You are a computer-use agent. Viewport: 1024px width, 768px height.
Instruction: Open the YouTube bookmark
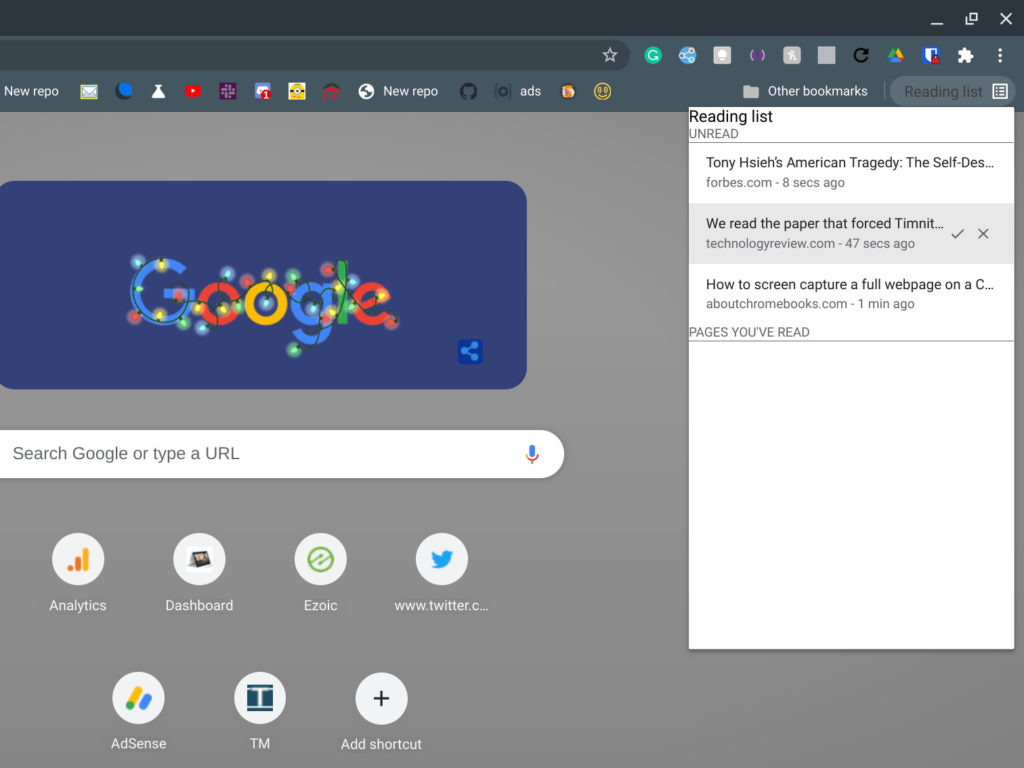tap(193, 91)
